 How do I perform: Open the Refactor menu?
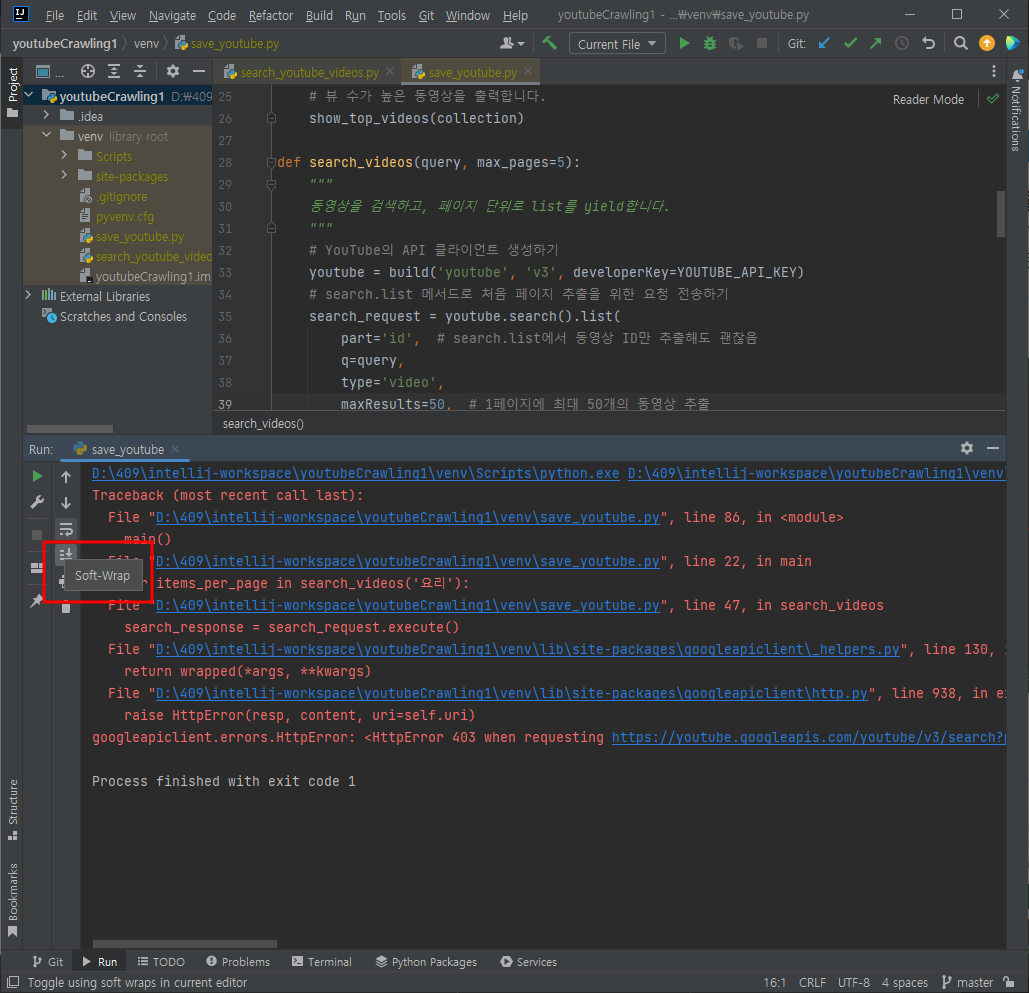pos(270,15)
